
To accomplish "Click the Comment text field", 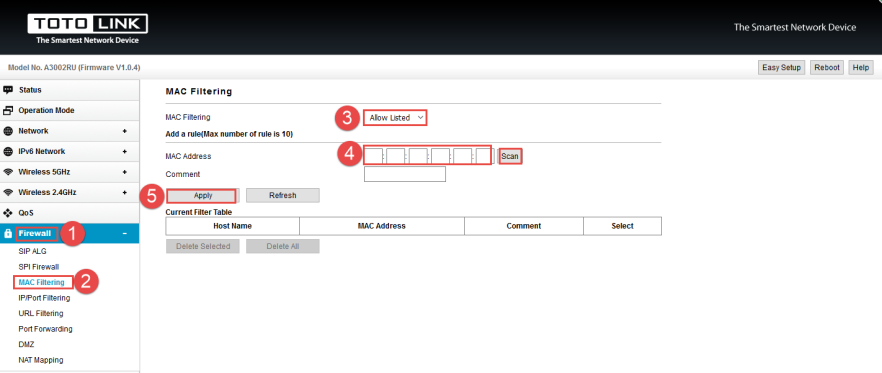I will [x=405, y=174].
